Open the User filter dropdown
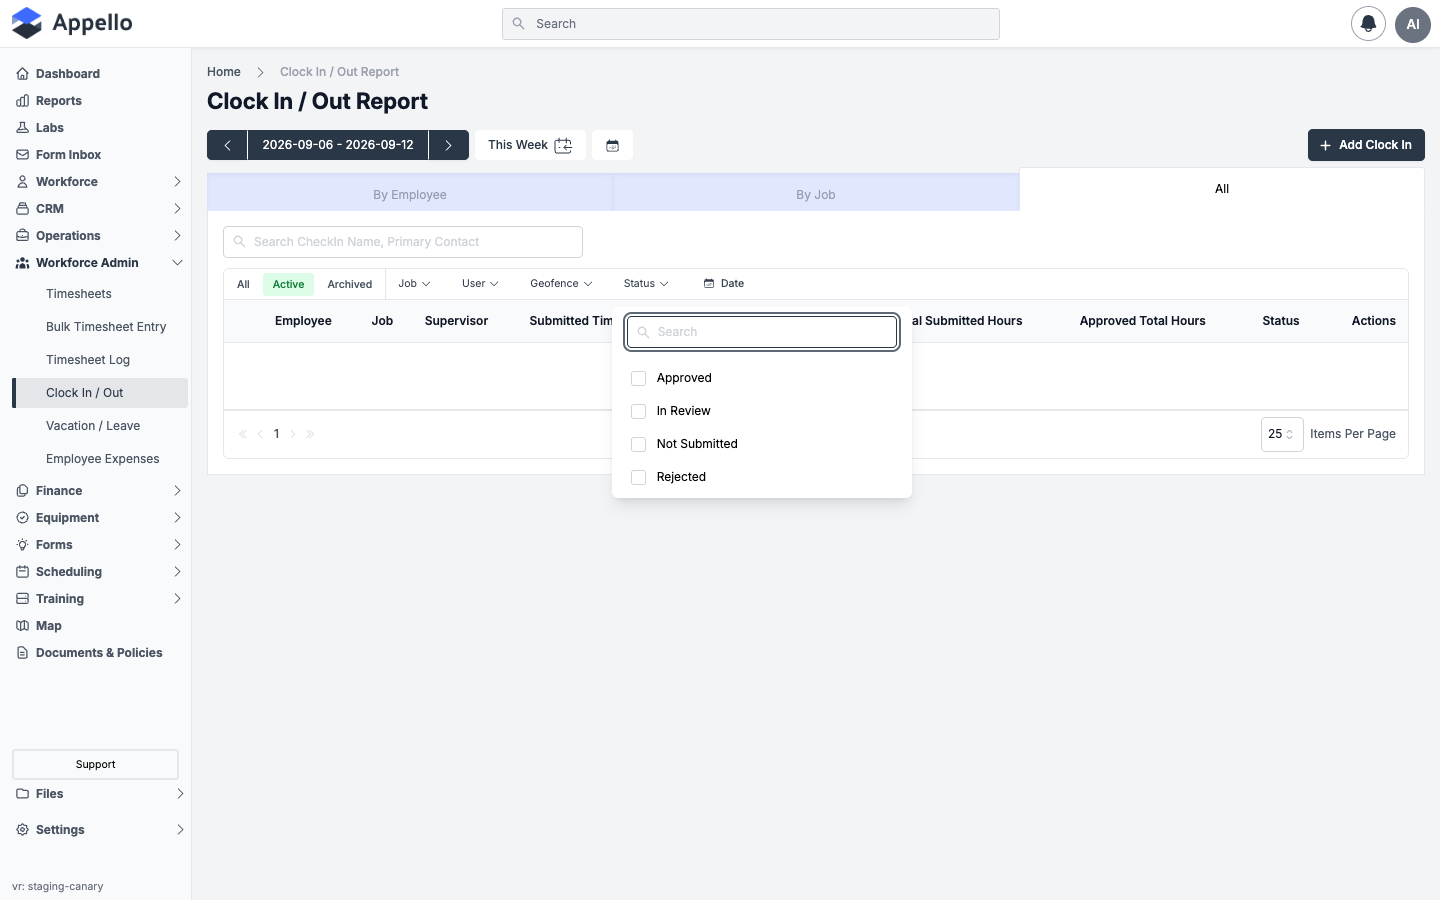 480,284
